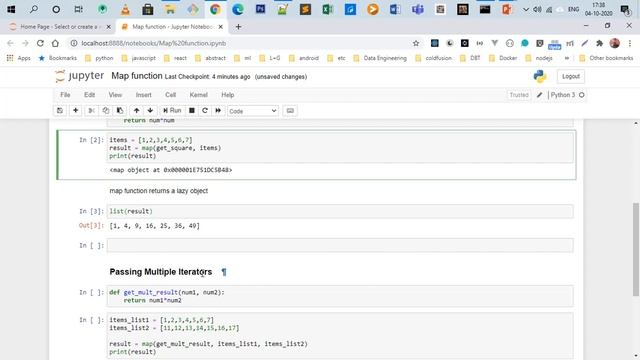The width and height of the screenshot is (640, 360).
Task: Open the Edit menu
Action: [x=89, y=95]
